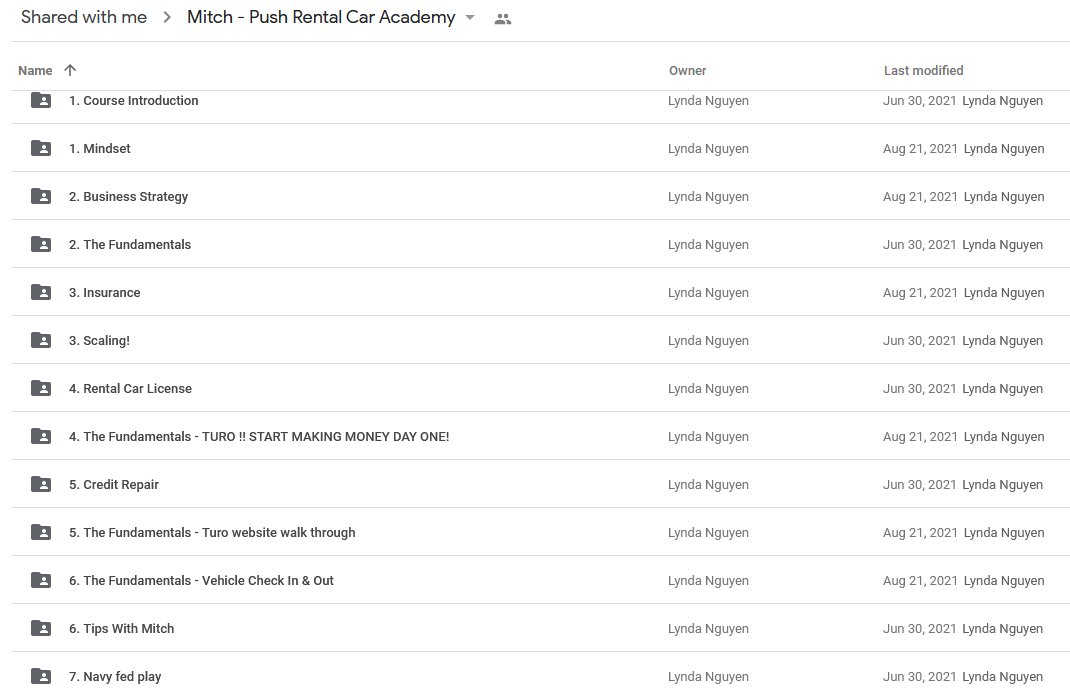Open TURO START MAKING MONEY DAY ONE folder

point(259,436)
